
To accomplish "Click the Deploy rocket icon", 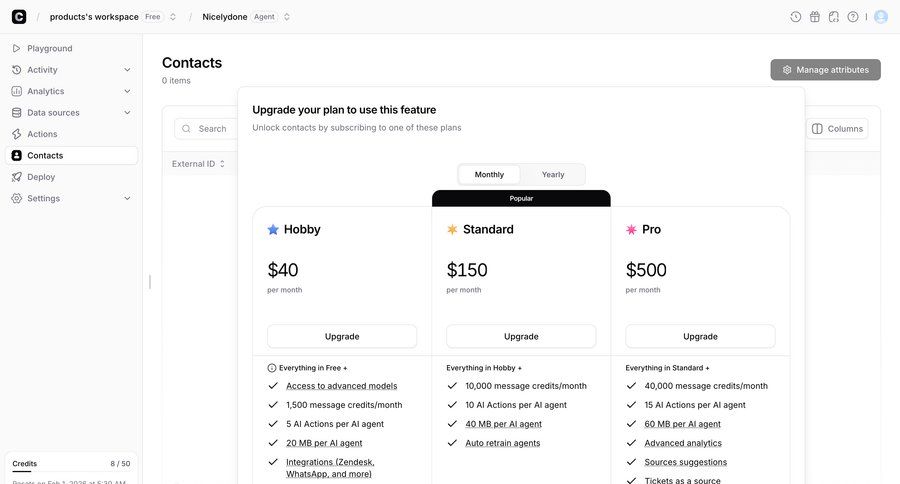I will (x=17, y=177).
